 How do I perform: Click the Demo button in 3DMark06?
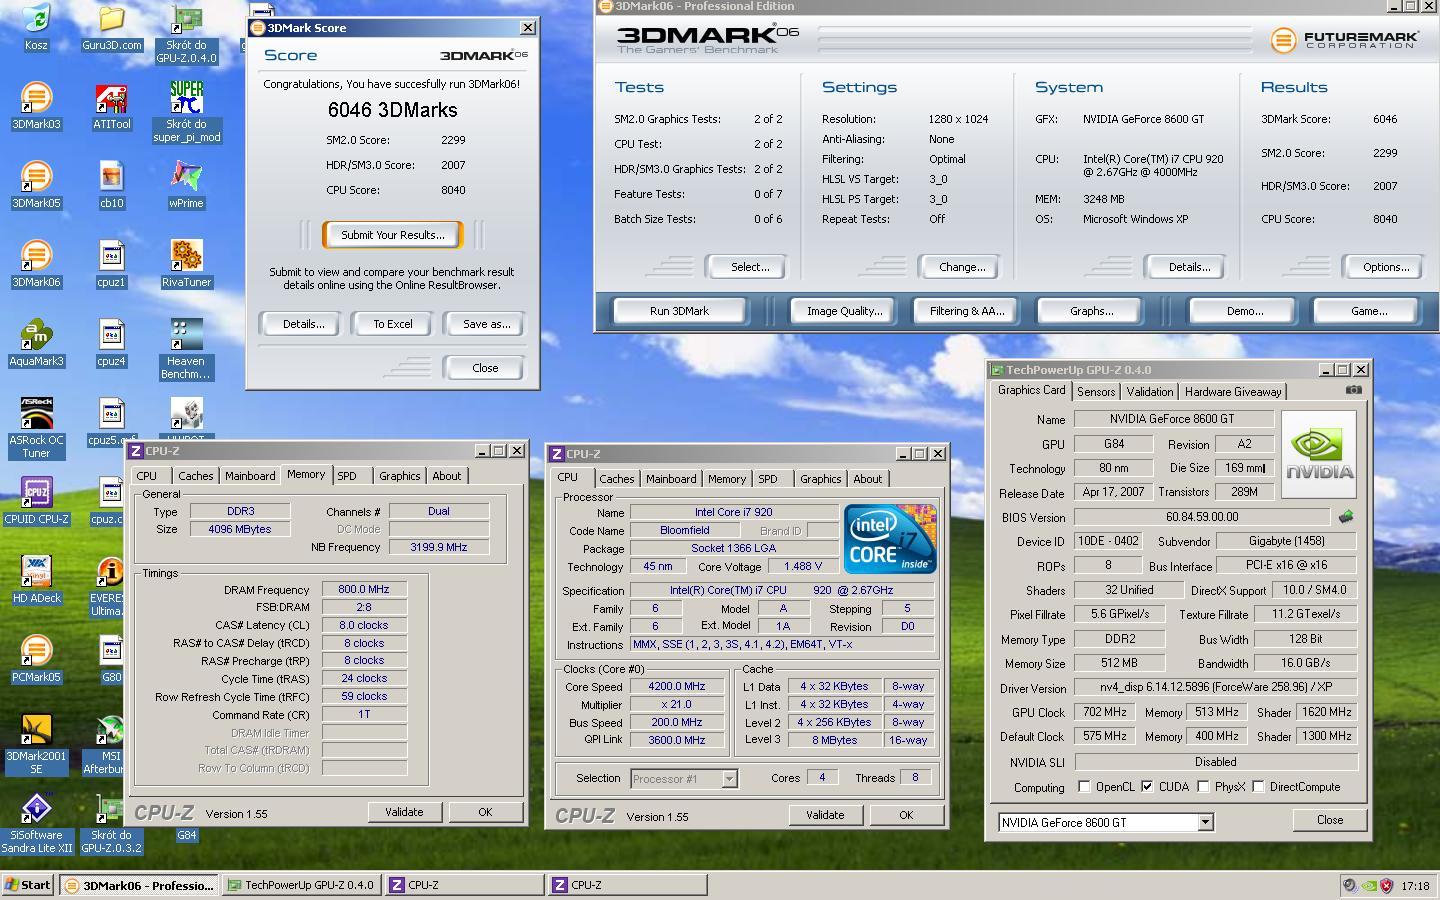click(x=1245, y=311)
